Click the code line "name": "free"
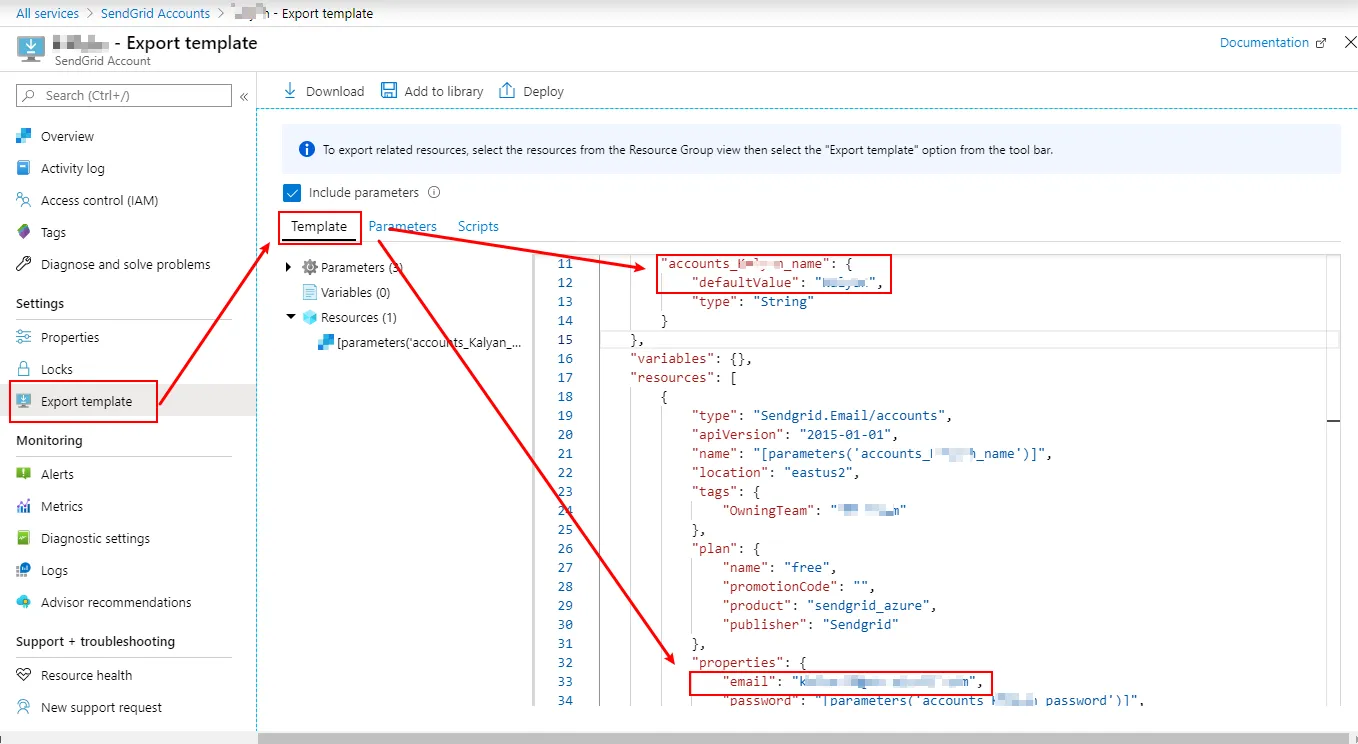1358x744 pixels. tap(779, 568)
